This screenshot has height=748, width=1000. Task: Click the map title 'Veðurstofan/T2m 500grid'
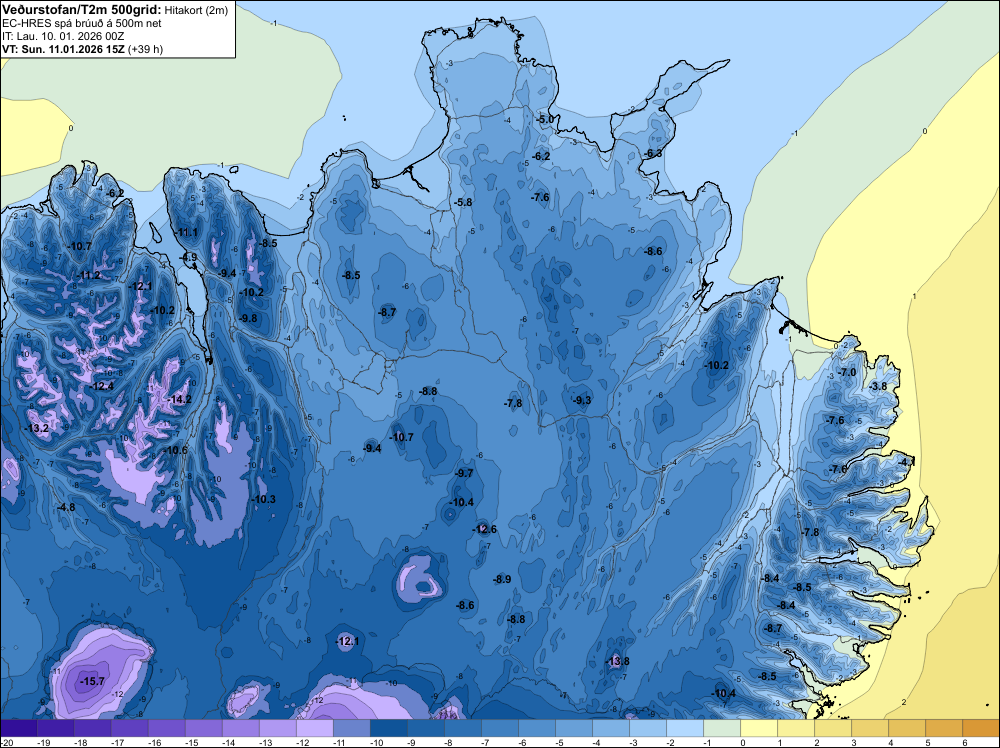click(82, 10)
